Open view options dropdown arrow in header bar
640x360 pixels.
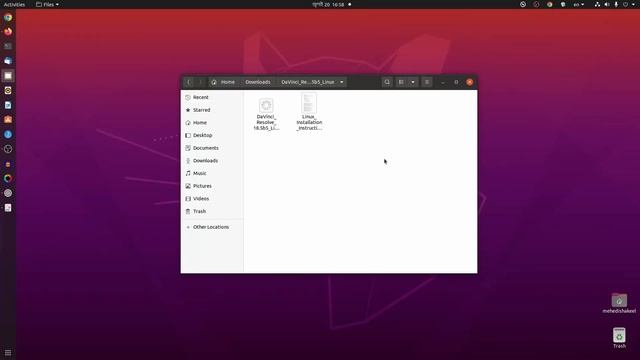pyautogui.click(x=413, y=82)
